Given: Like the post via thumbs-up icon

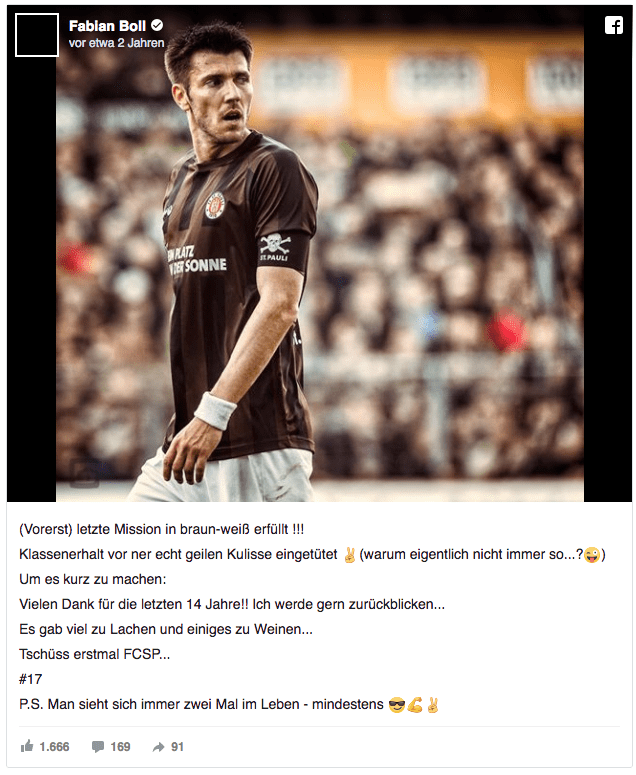Looking at the screenshot, I should (27, 746).
